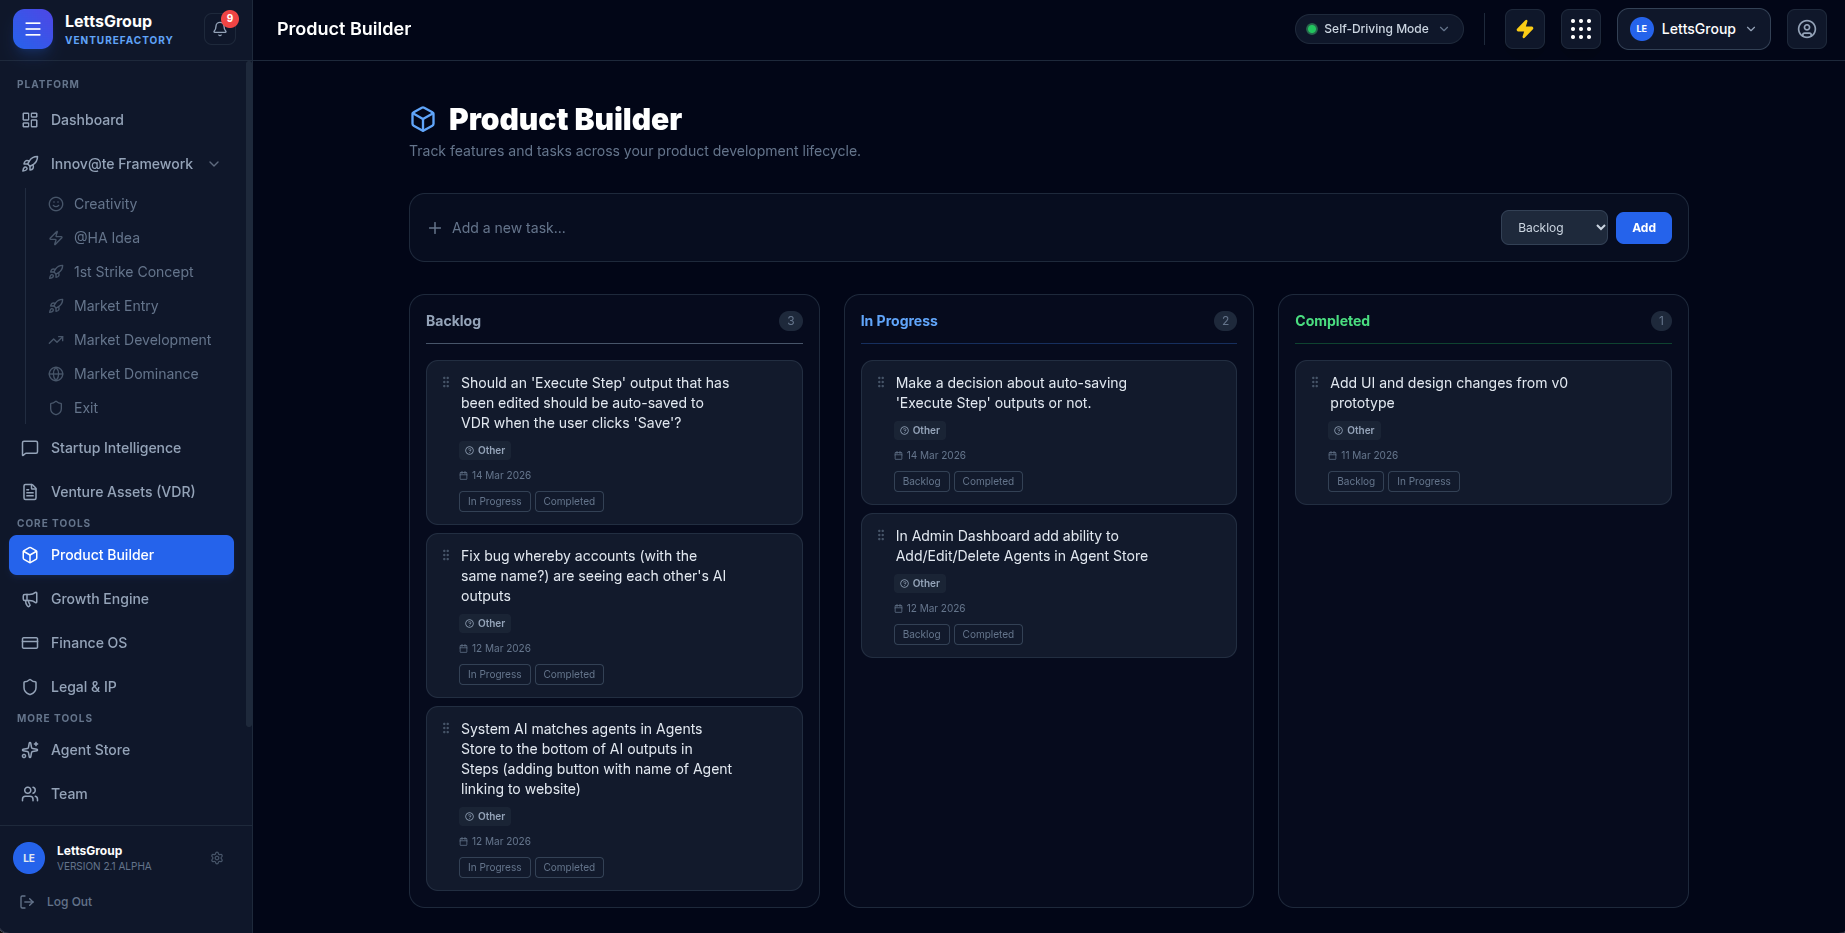
Task: Click the notifications bell icon
Action: (220, 29)
